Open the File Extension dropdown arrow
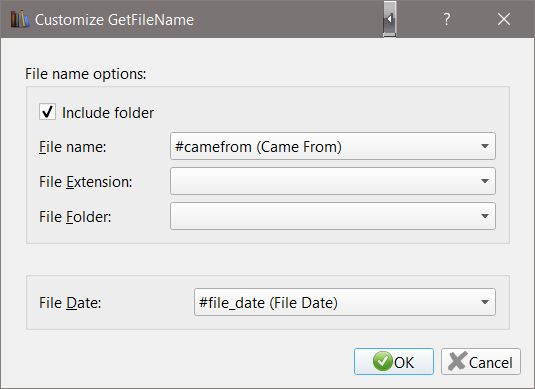The height and width of the screenshot is (389, 535). 485,181
